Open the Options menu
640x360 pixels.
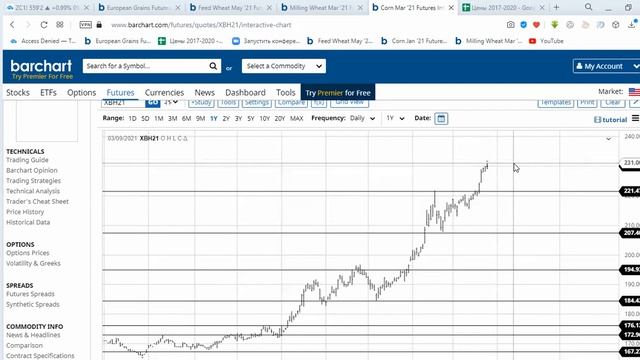pyautogui.click(x=81, y=93)
